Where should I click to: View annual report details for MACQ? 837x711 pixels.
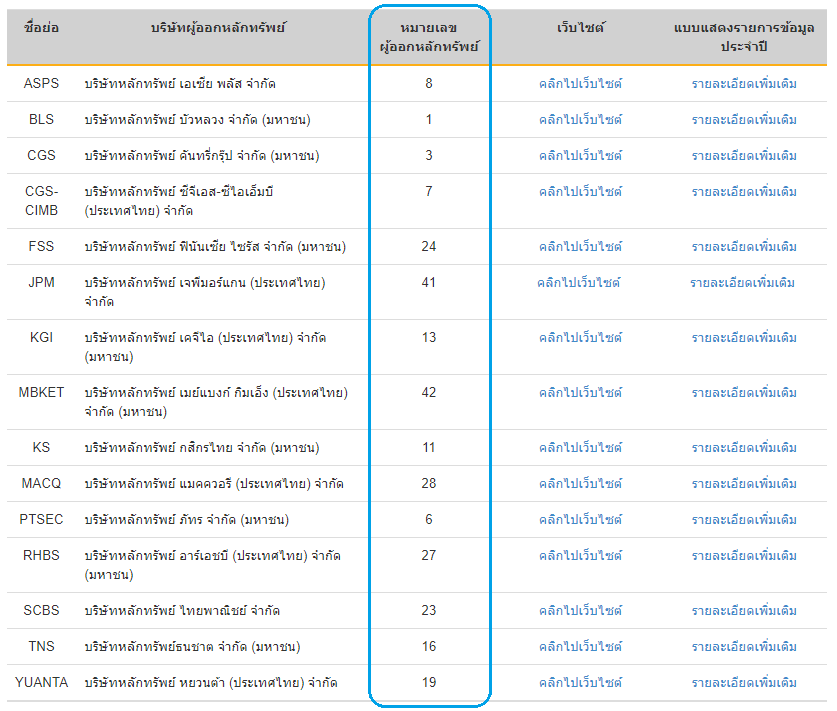(744, 484)
